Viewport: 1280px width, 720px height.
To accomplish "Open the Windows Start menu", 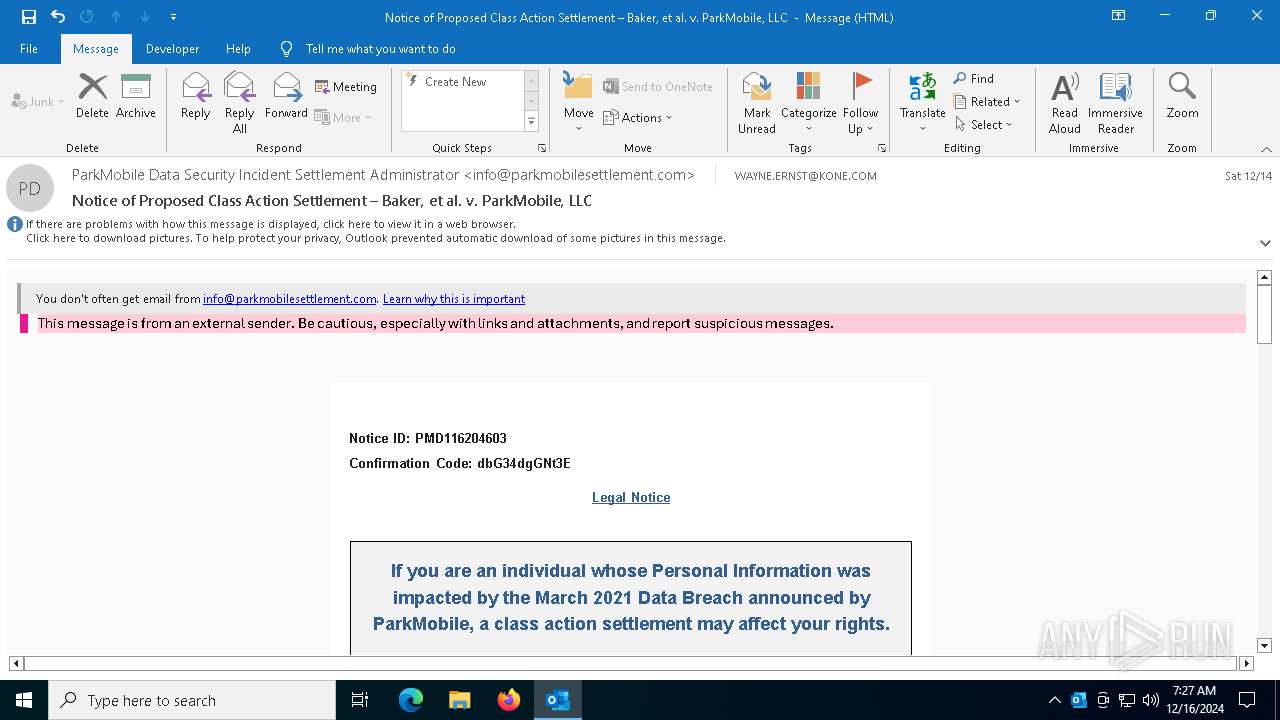I will click(x=24, y=700).
